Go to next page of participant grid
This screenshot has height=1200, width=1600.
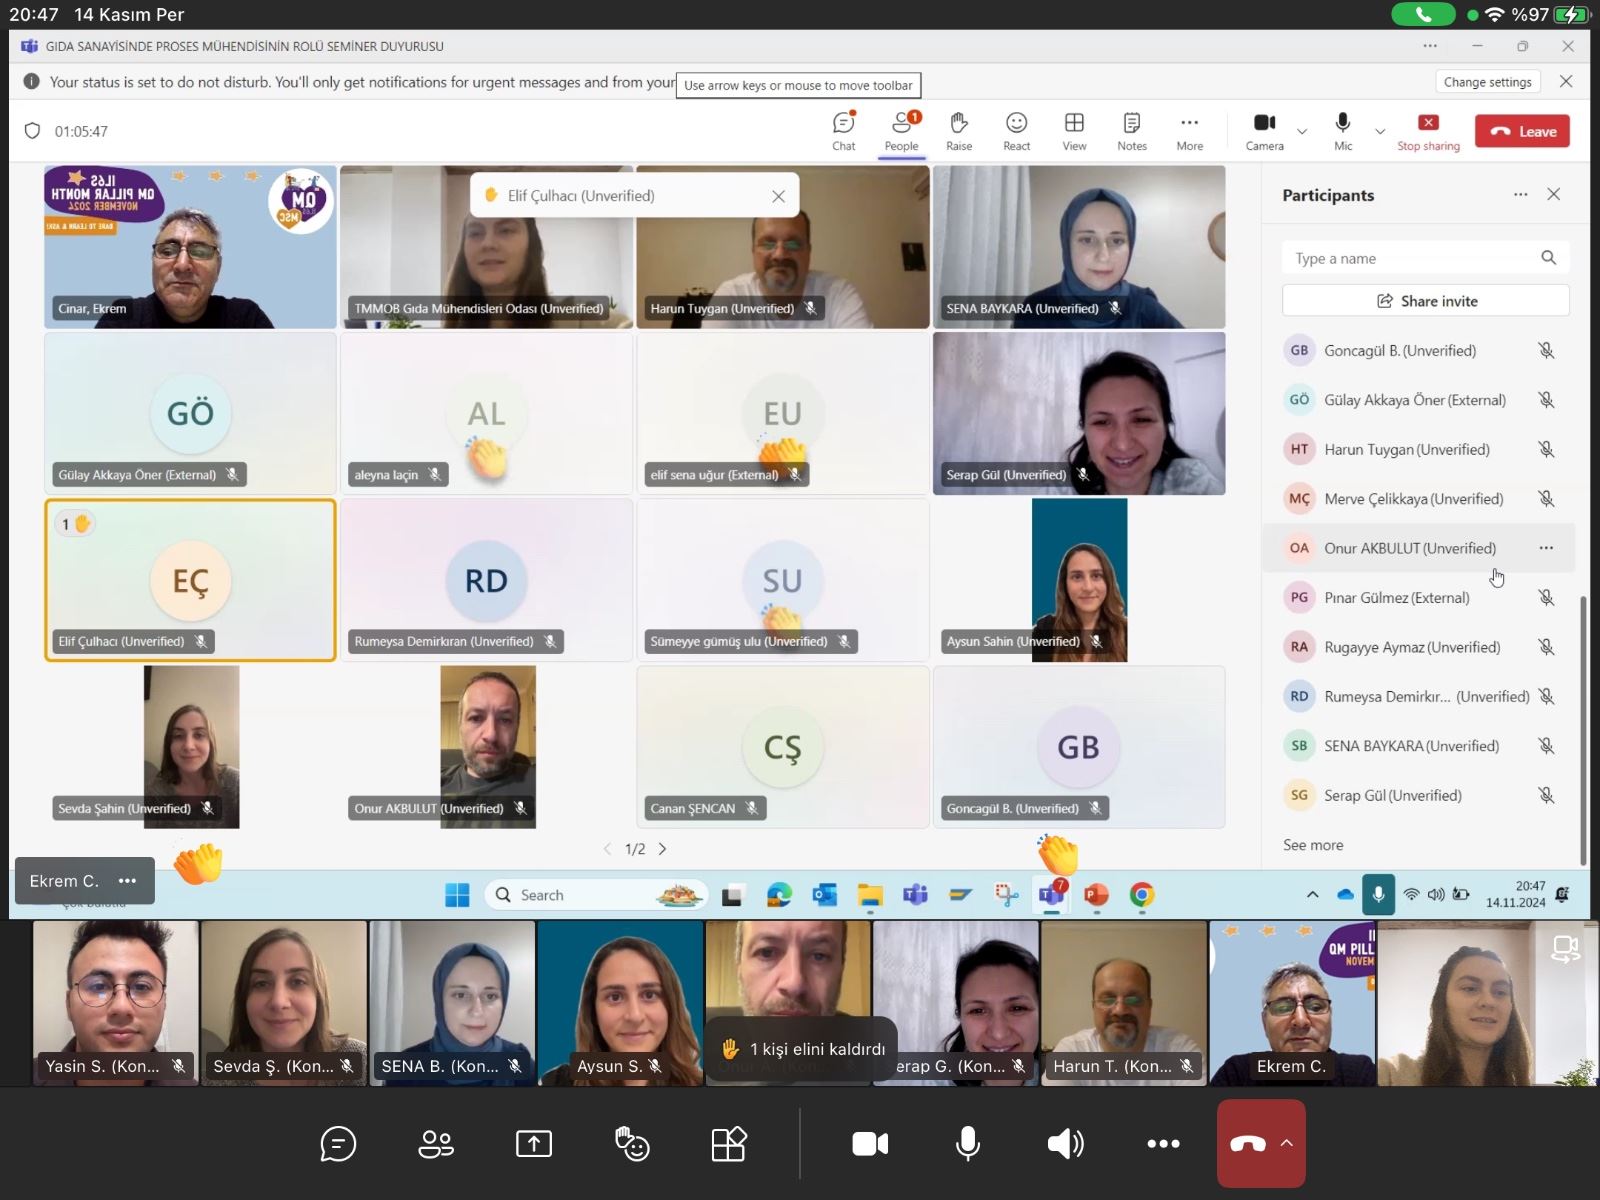click(x=662, y=849)
